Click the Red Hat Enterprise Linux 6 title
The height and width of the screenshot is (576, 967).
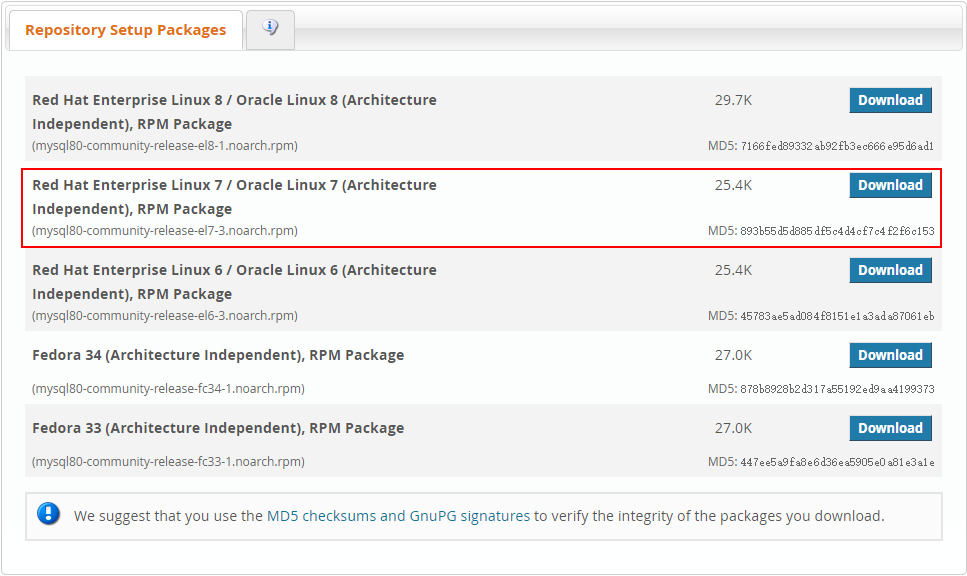(234, 282)
